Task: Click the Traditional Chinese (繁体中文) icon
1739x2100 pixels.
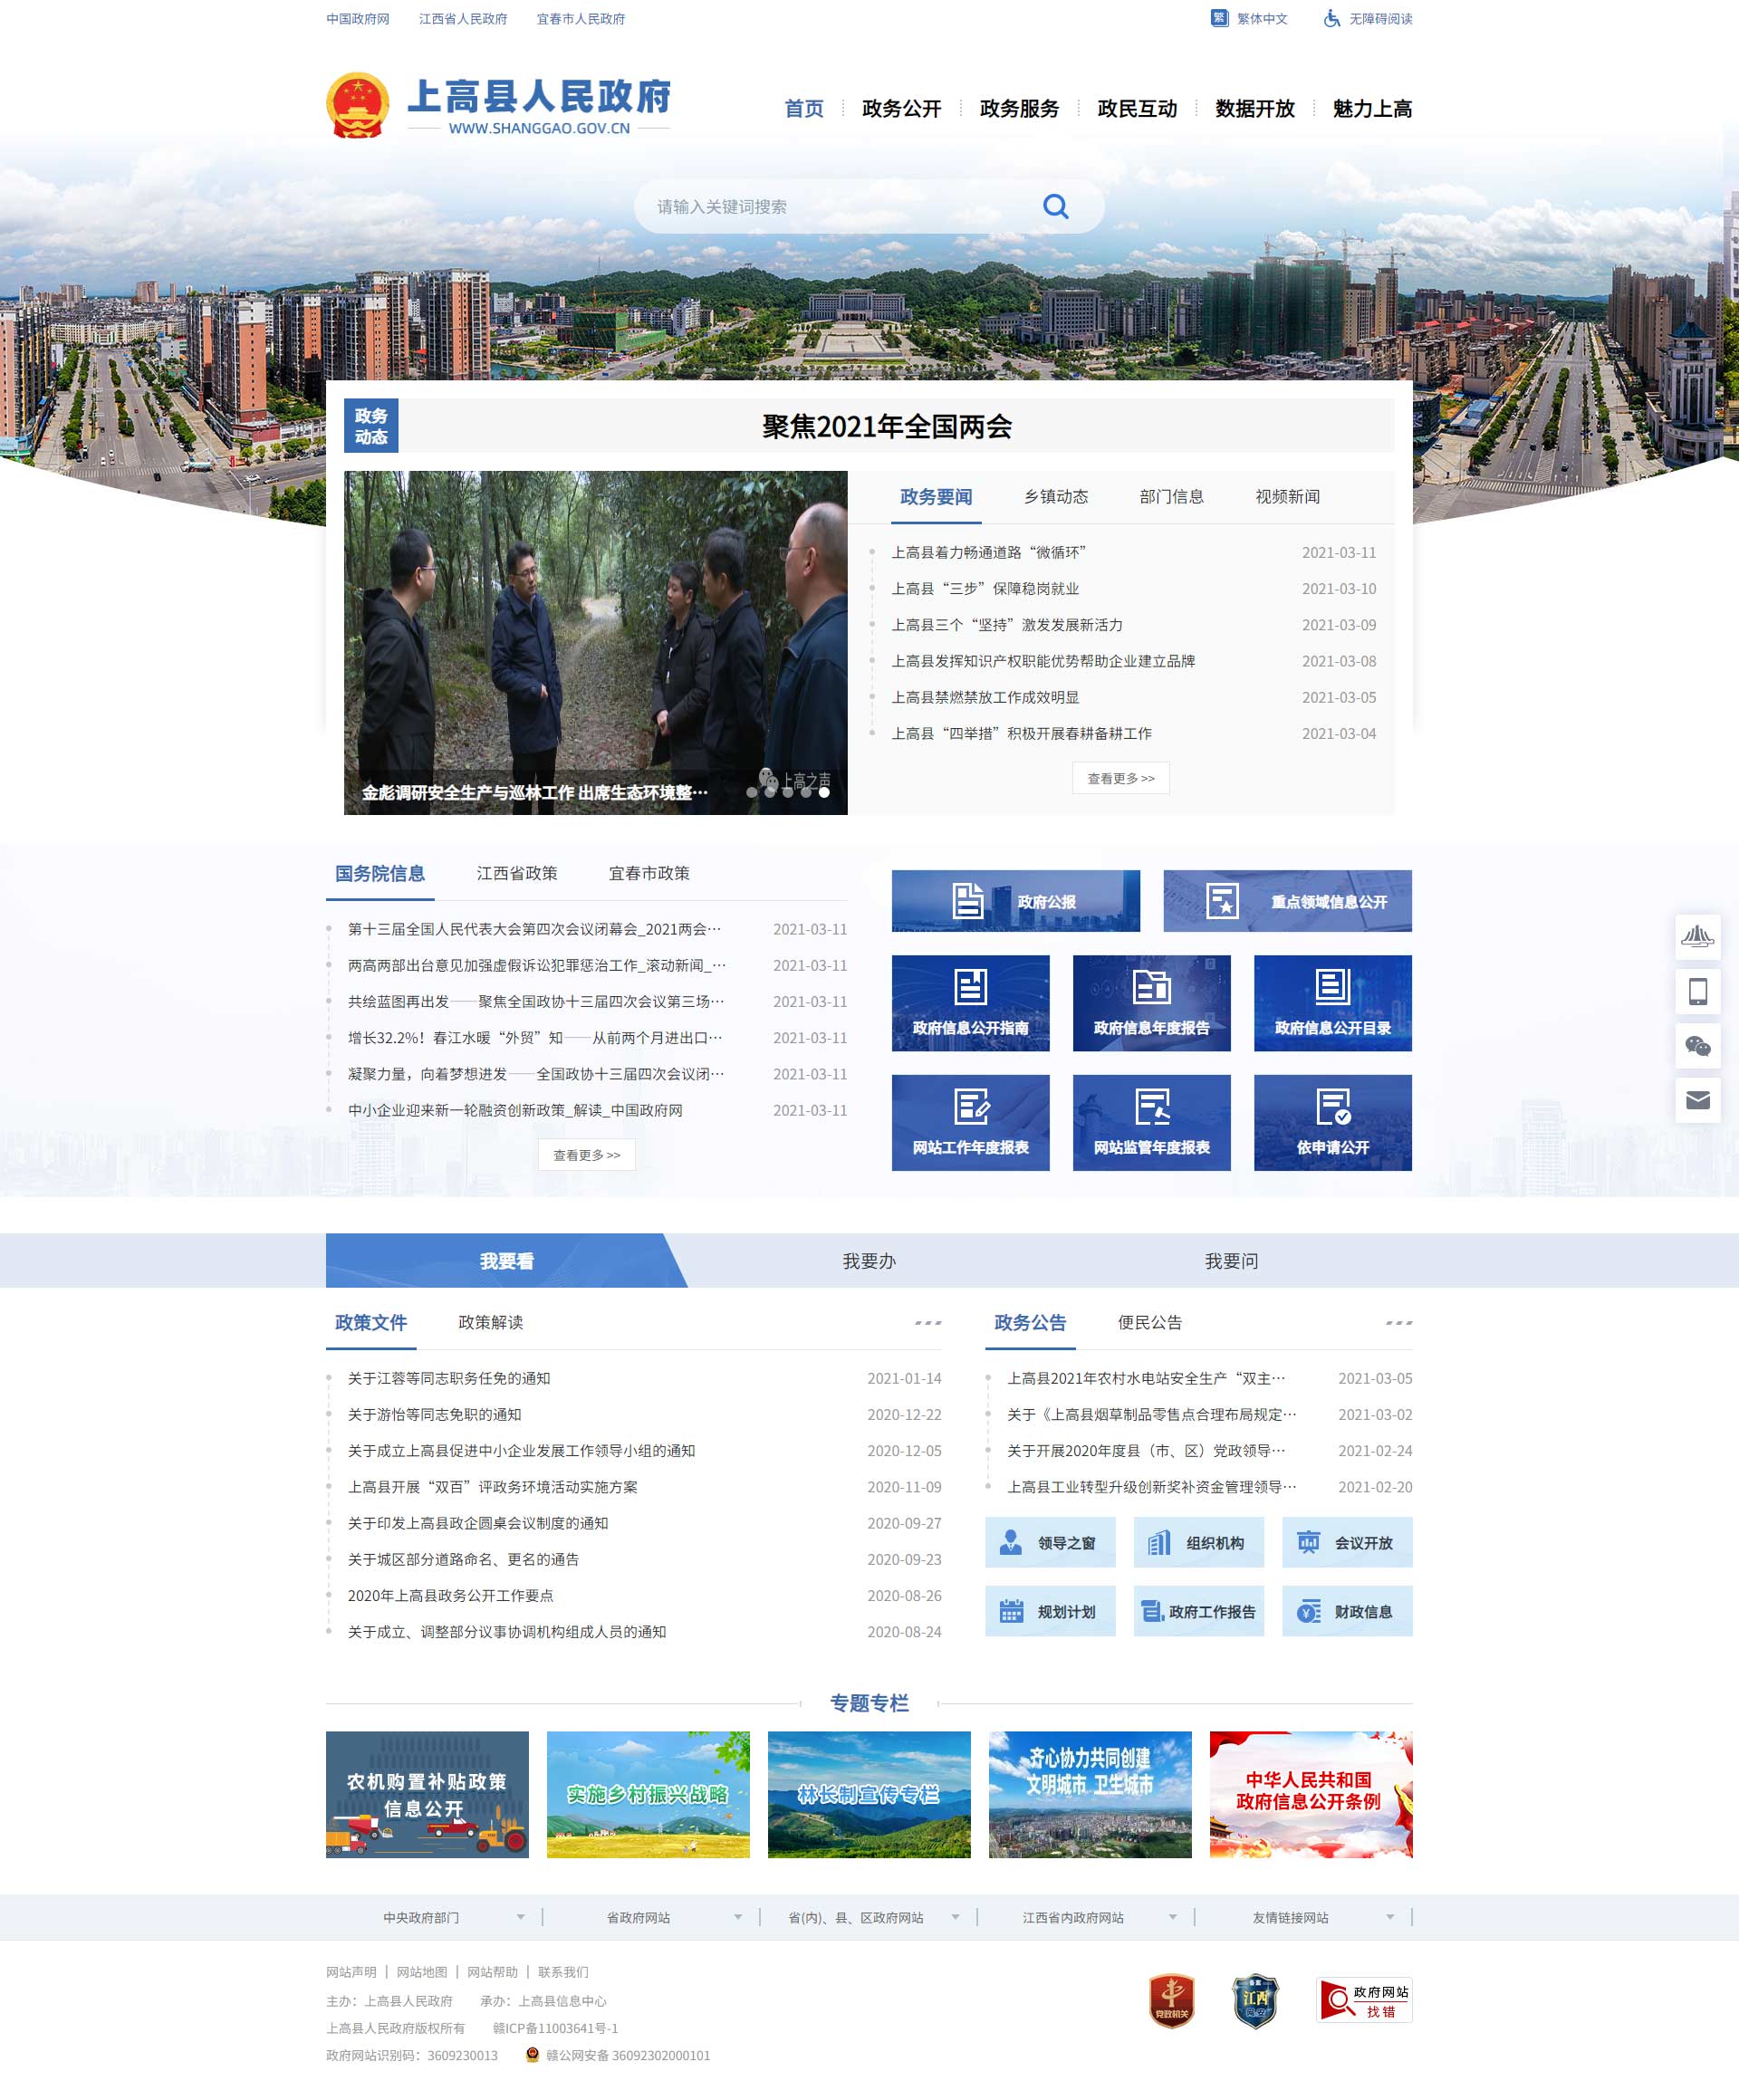Action: [1219, 18]
